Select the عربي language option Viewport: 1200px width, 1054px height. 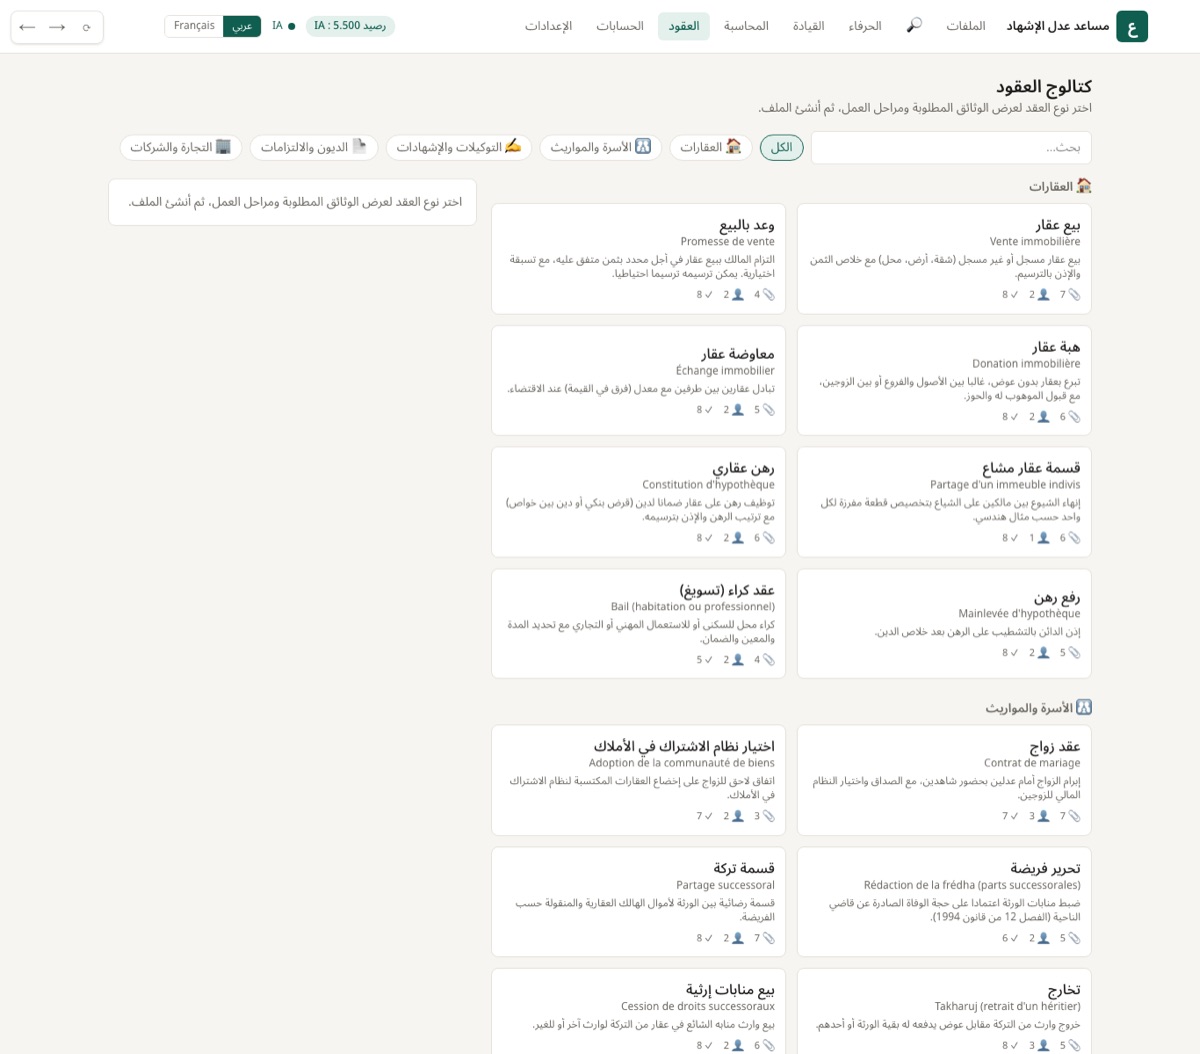(x=242, y=26)
